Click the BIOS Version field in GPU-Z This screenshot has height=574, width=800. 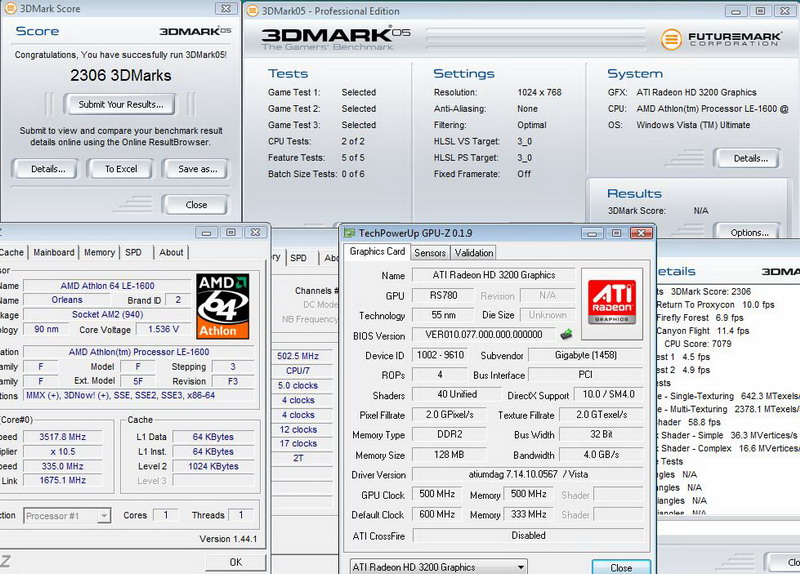tap(484, 335)
